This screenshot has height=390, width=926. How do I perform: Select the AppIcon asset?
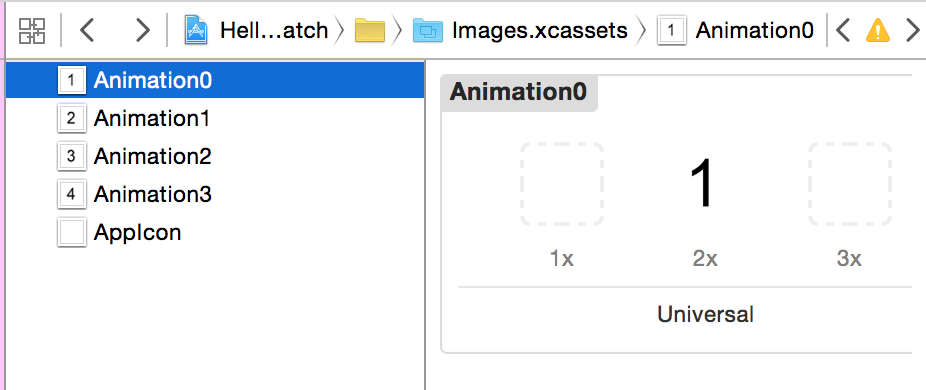point(215,232)
